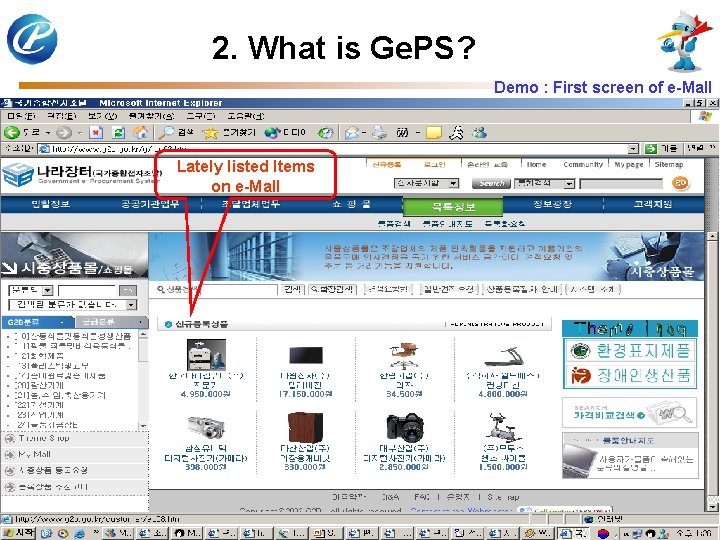Viewport: 720px width, 540px height.
Task: Click the 물품안내지도 guide banner
Action: 630,456
